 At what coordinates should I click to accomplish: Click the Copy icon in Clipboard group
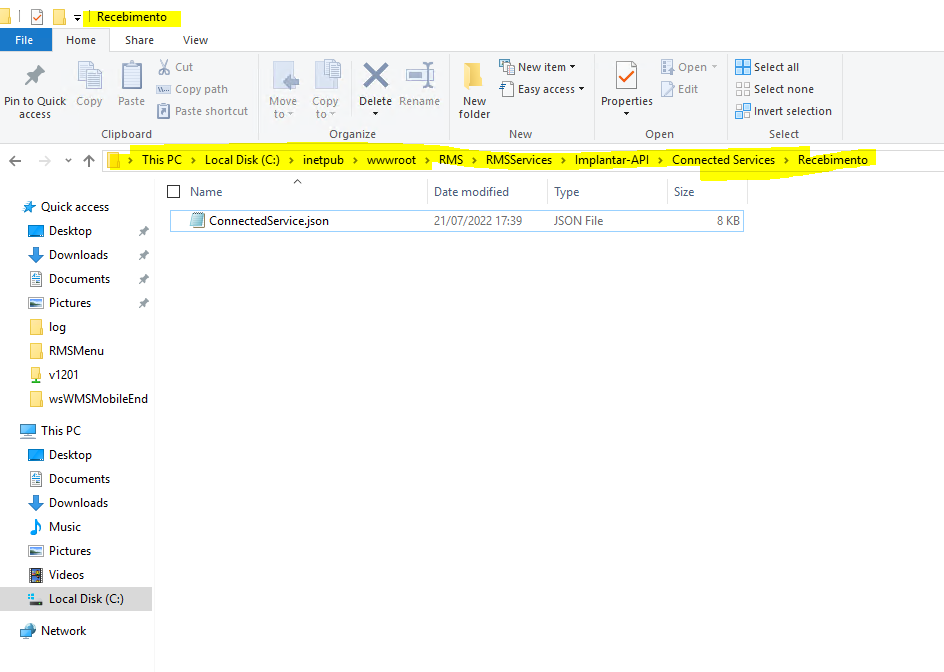(x=89, y=76)
